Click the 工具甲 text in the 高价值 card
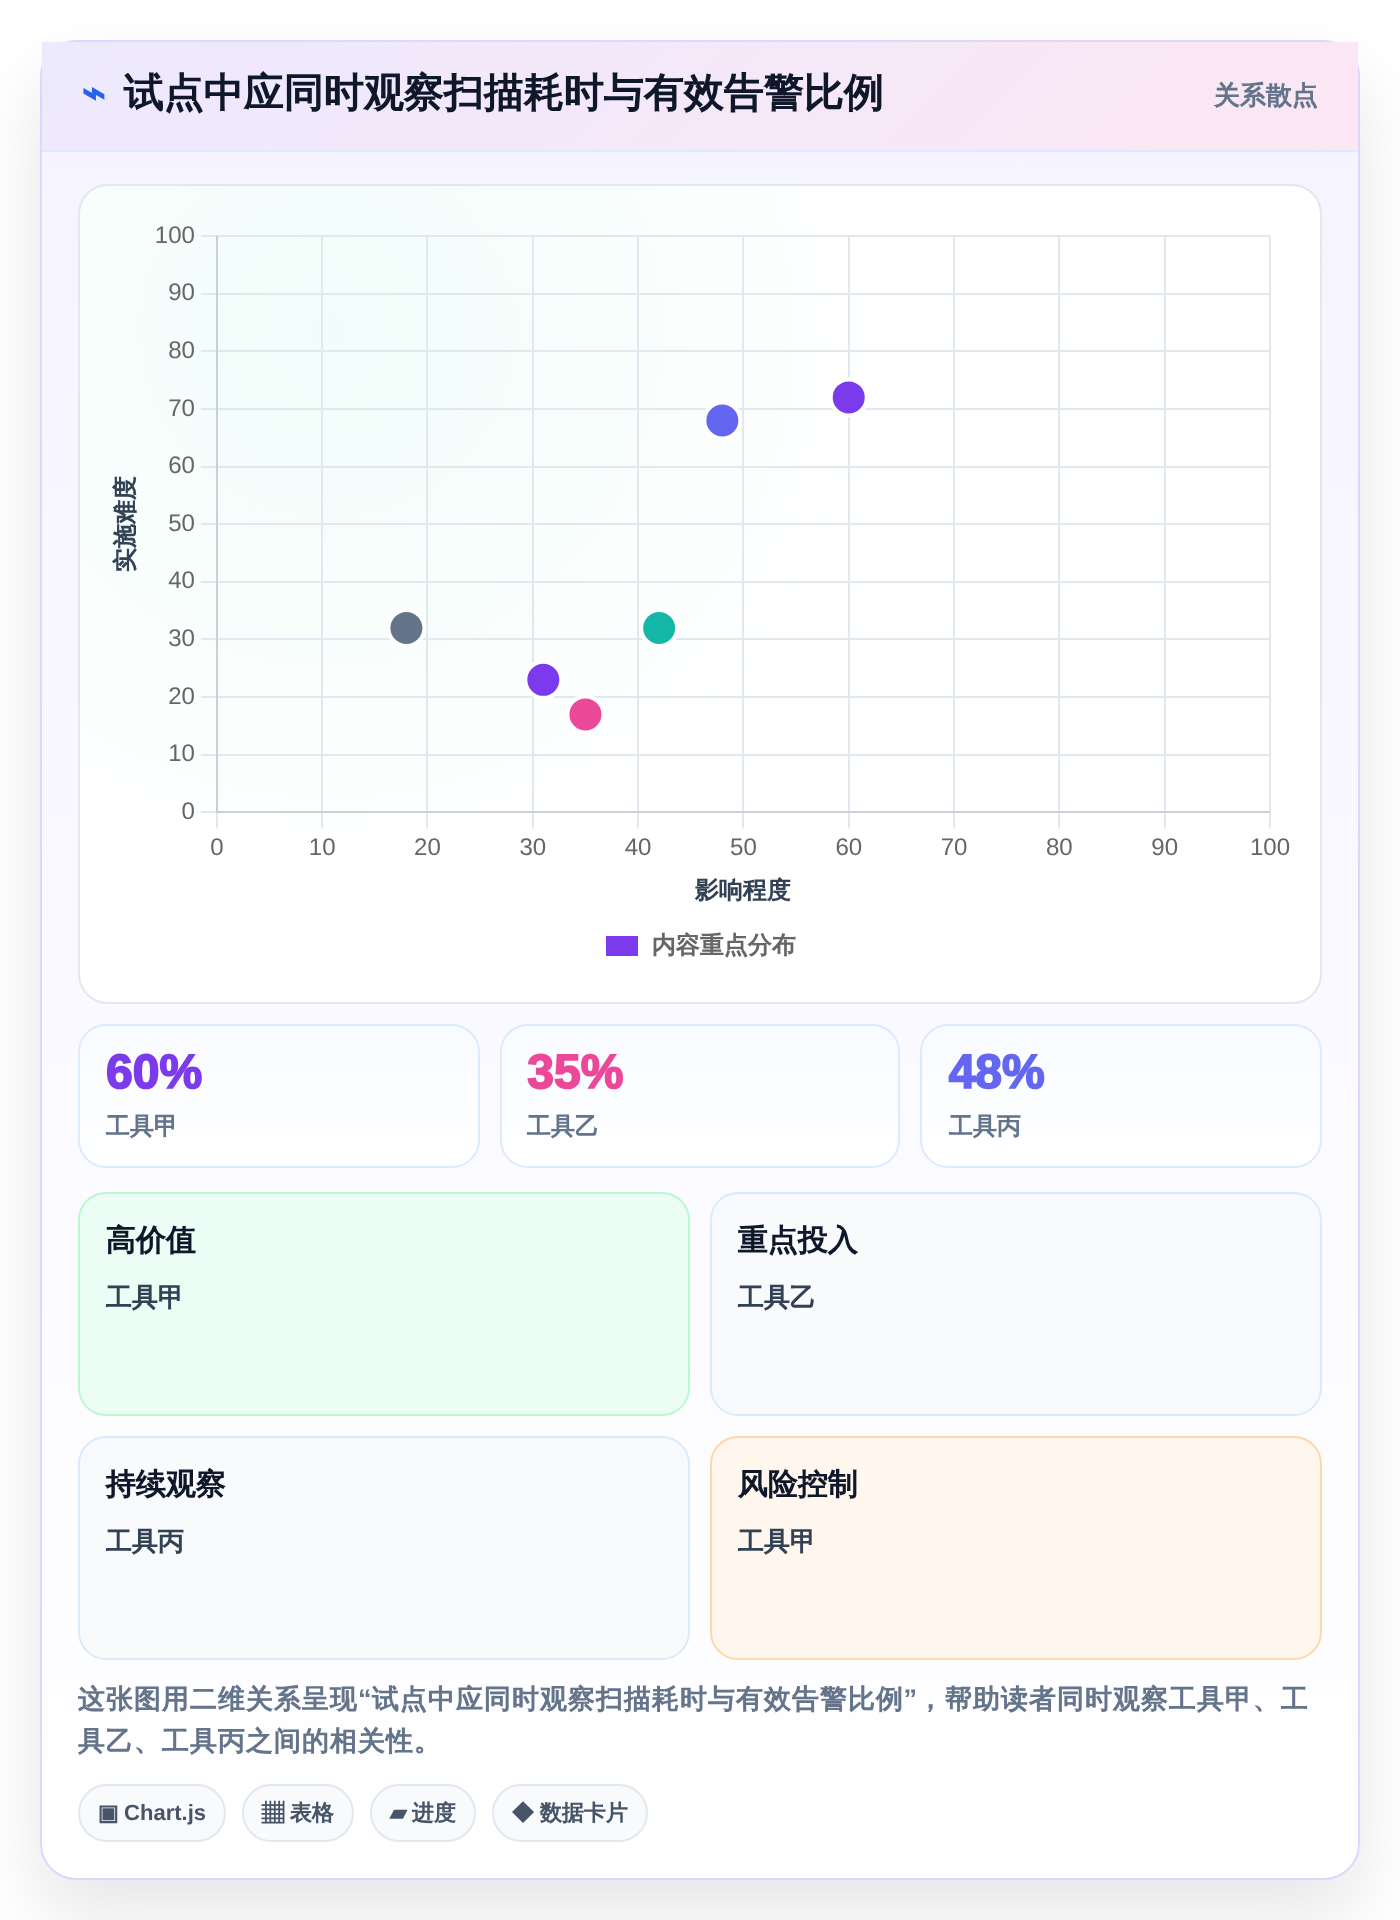This screenshot has width=1400, height=1920. coord(144,1298)
